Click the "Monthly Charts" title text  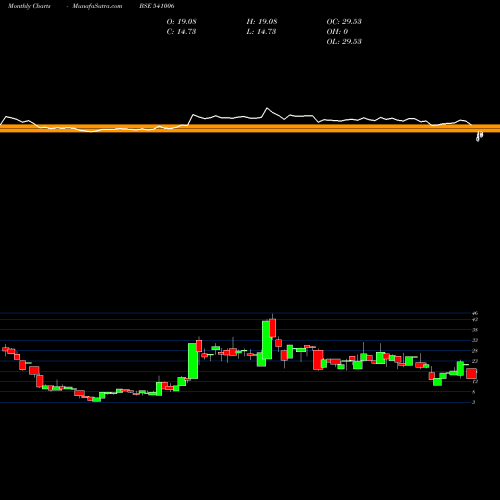pos(29,6)
